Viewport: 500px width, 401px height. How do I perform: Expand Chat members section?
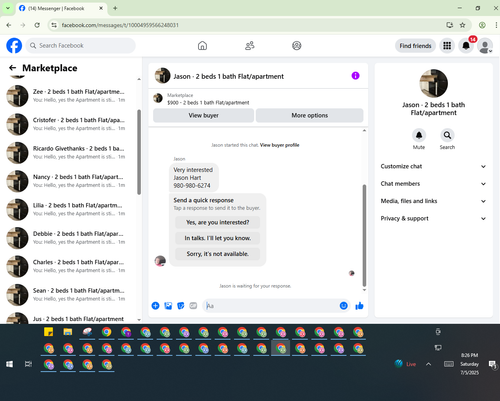[x=433, y=184]
